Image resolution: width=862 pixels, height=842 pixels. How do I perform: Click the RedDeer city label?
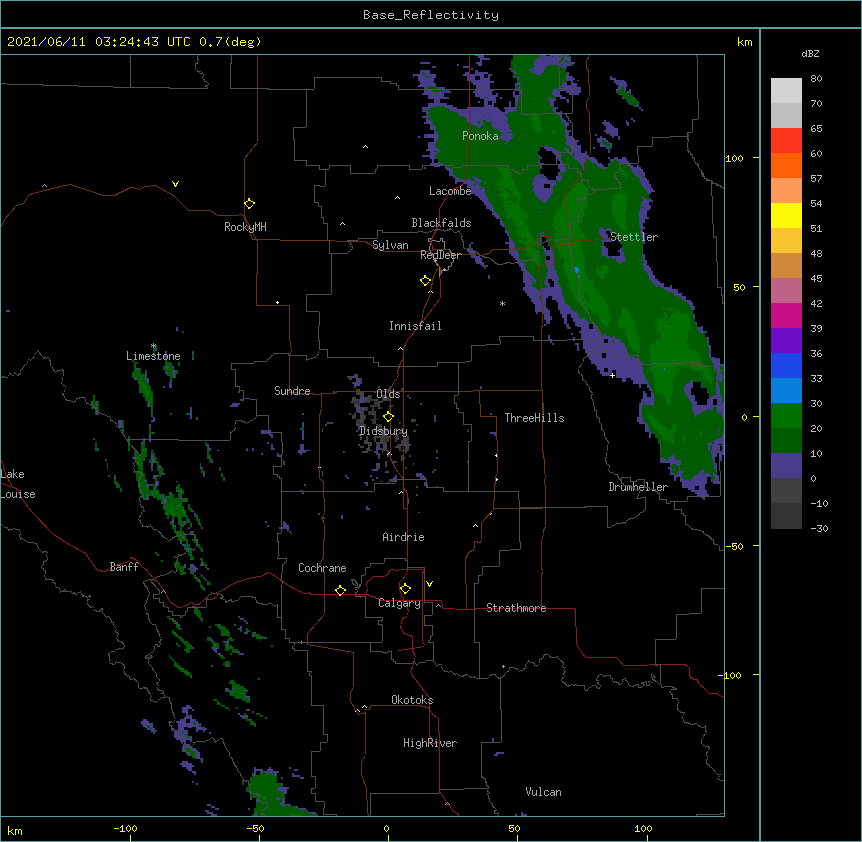click(440, 255)
